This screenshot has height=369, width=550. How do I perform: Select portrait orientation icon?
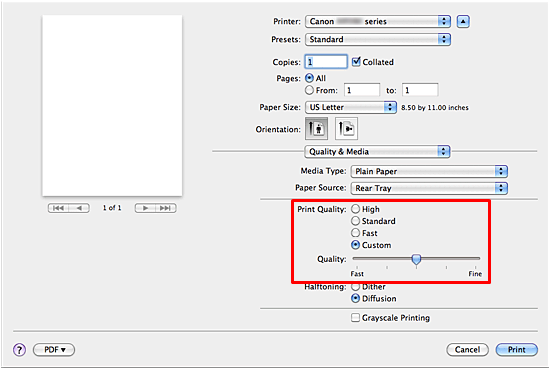coord(317,128)
